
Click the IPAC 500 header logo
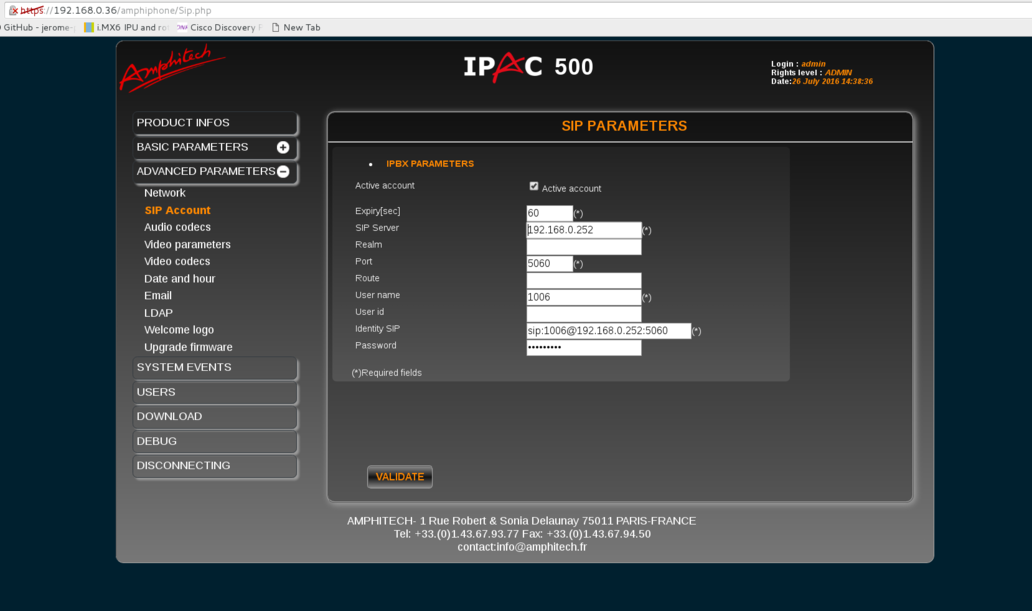[528, 68]
